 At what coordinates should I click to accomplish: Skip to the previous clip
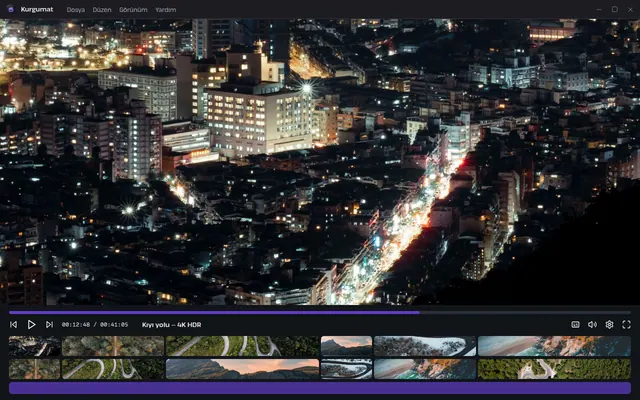coord(13,324)
